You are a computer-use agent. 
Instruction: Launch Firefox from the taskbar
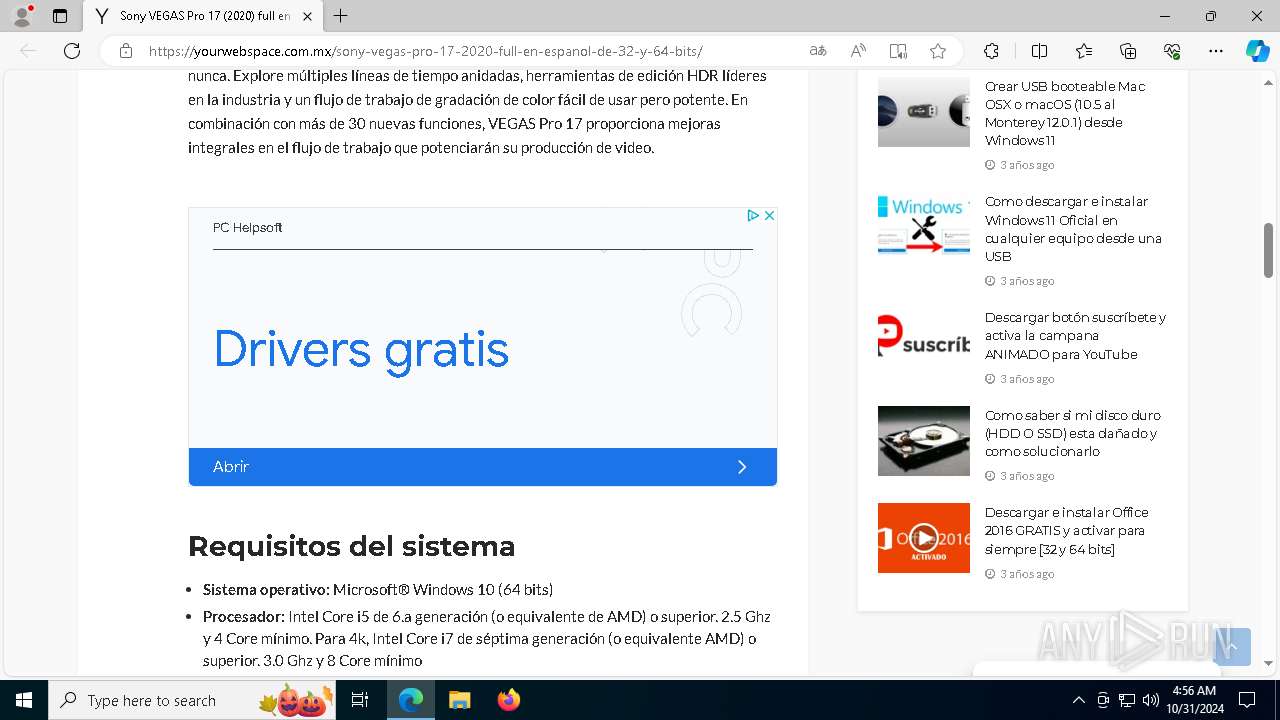(x=509, y=700)
